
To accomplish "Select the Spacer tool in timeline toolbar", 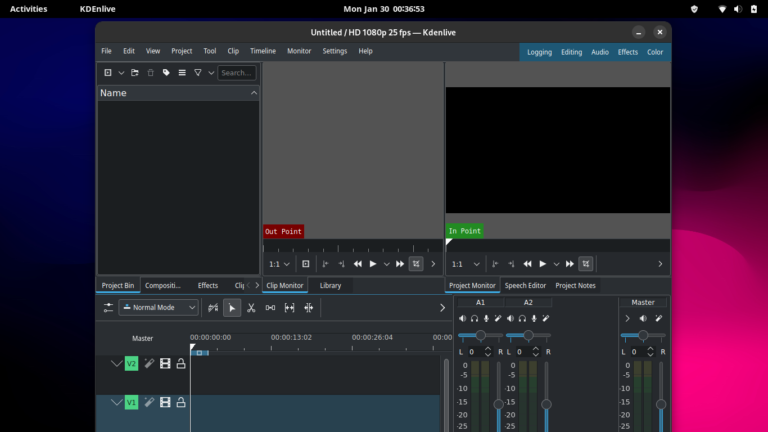I will pos(270,308).
